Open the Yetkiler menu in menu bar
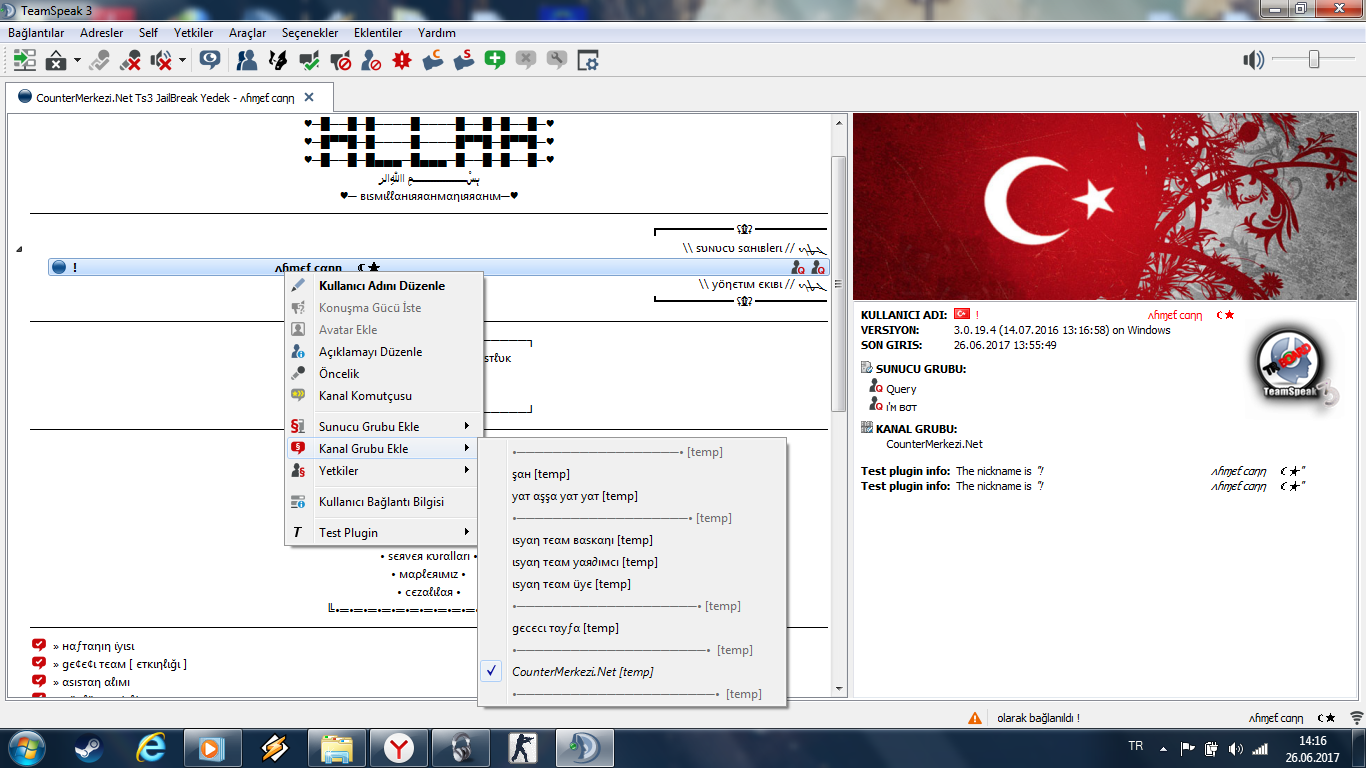The image size is (1366, 768). pyautogui.click(x=193, y=33)
